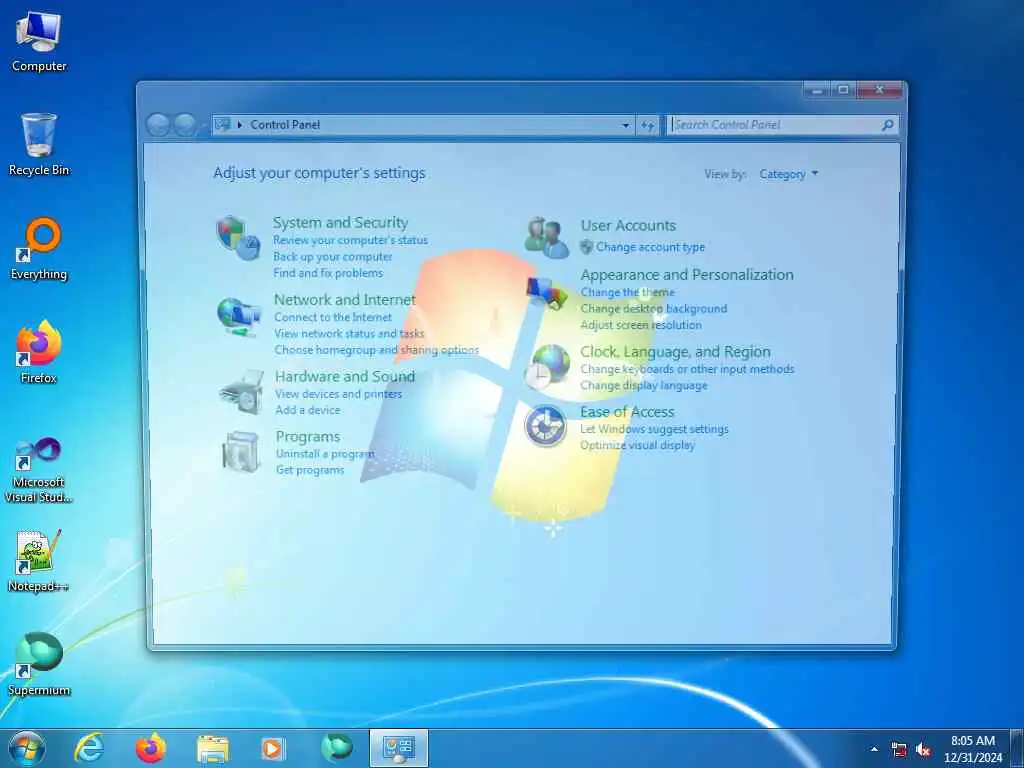Open the Computer desktop icon

39,42
